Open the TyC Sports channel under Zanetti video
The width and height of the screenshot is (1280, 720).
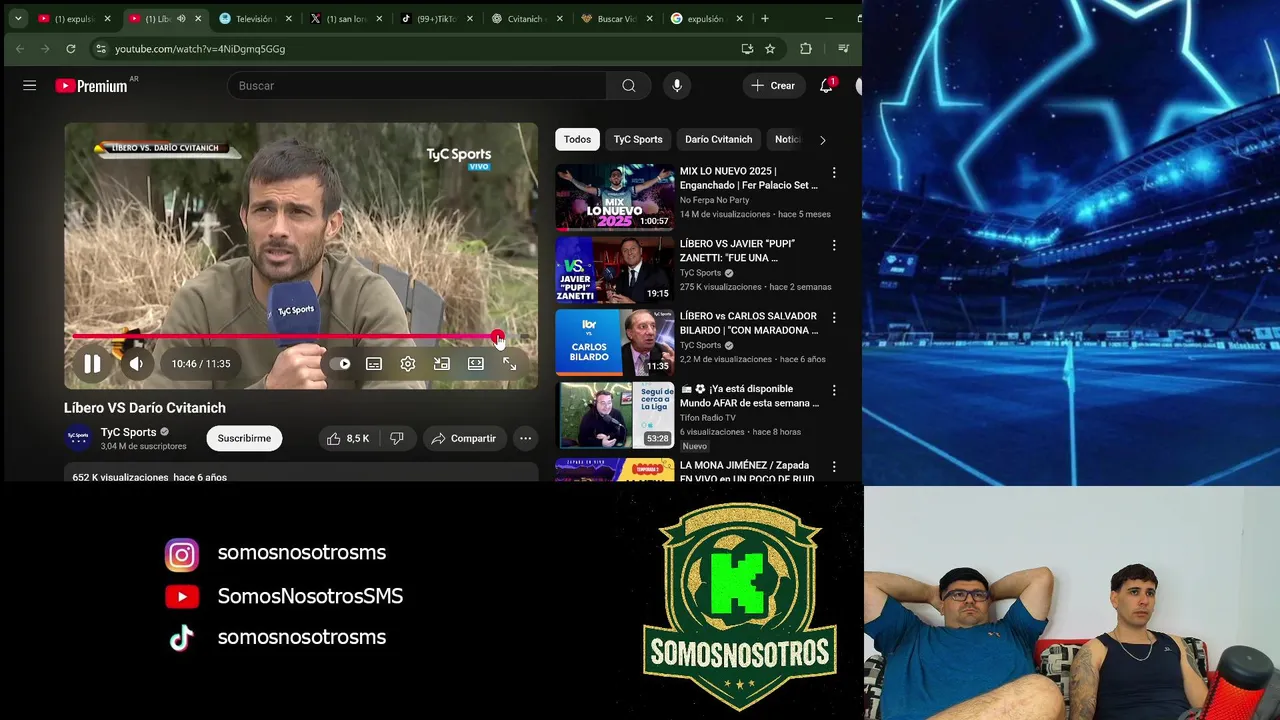pos(700,273)
